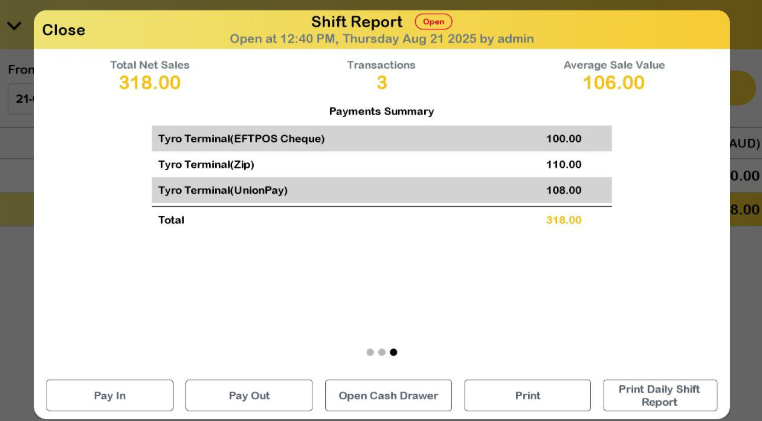
Task: Switch to the second page dot
Action: 382,352
